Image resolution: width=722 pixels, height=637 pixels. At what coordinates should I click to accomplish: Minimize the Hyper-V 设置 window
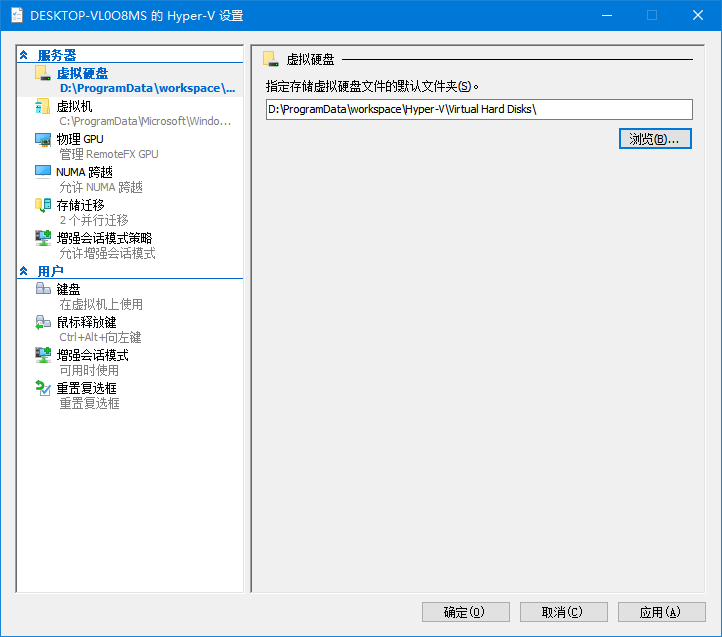point(607,15)
